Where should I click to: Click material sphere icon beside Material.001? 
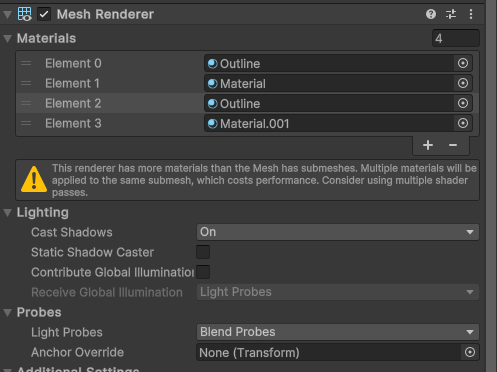click(212, 124)
